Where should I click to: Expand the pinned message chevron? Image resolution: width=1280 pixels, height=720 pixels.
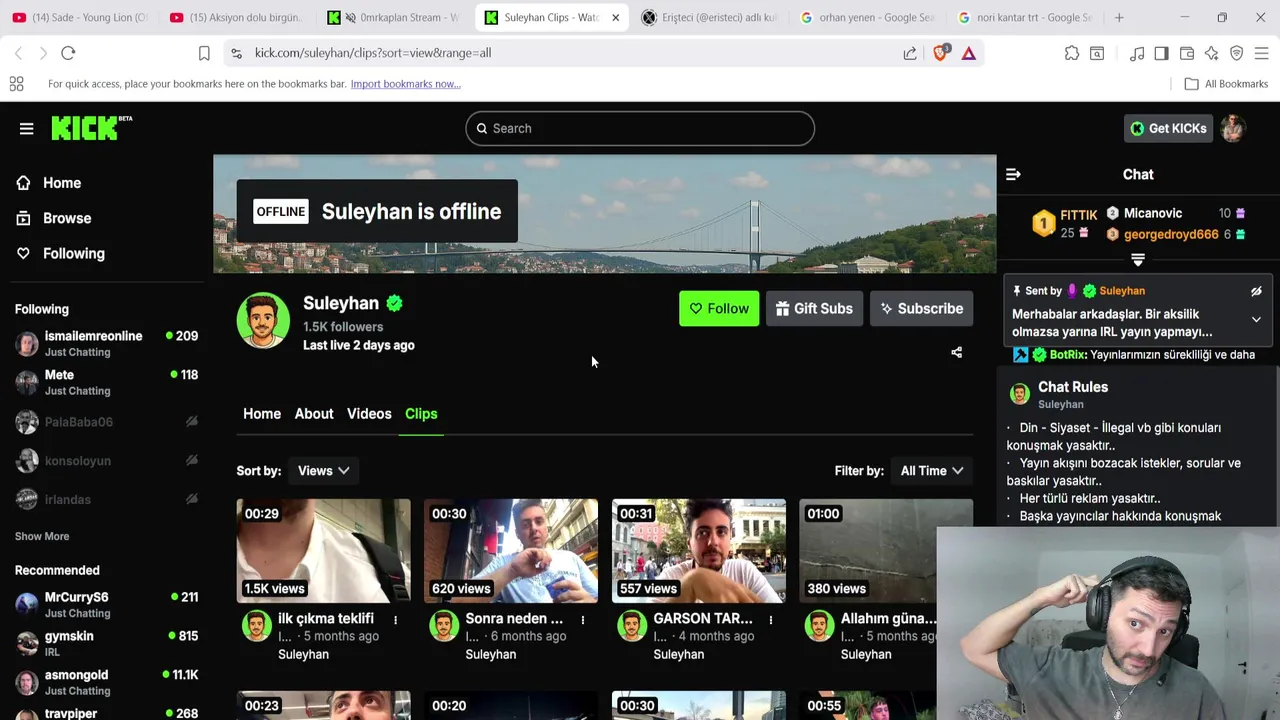1256,320
